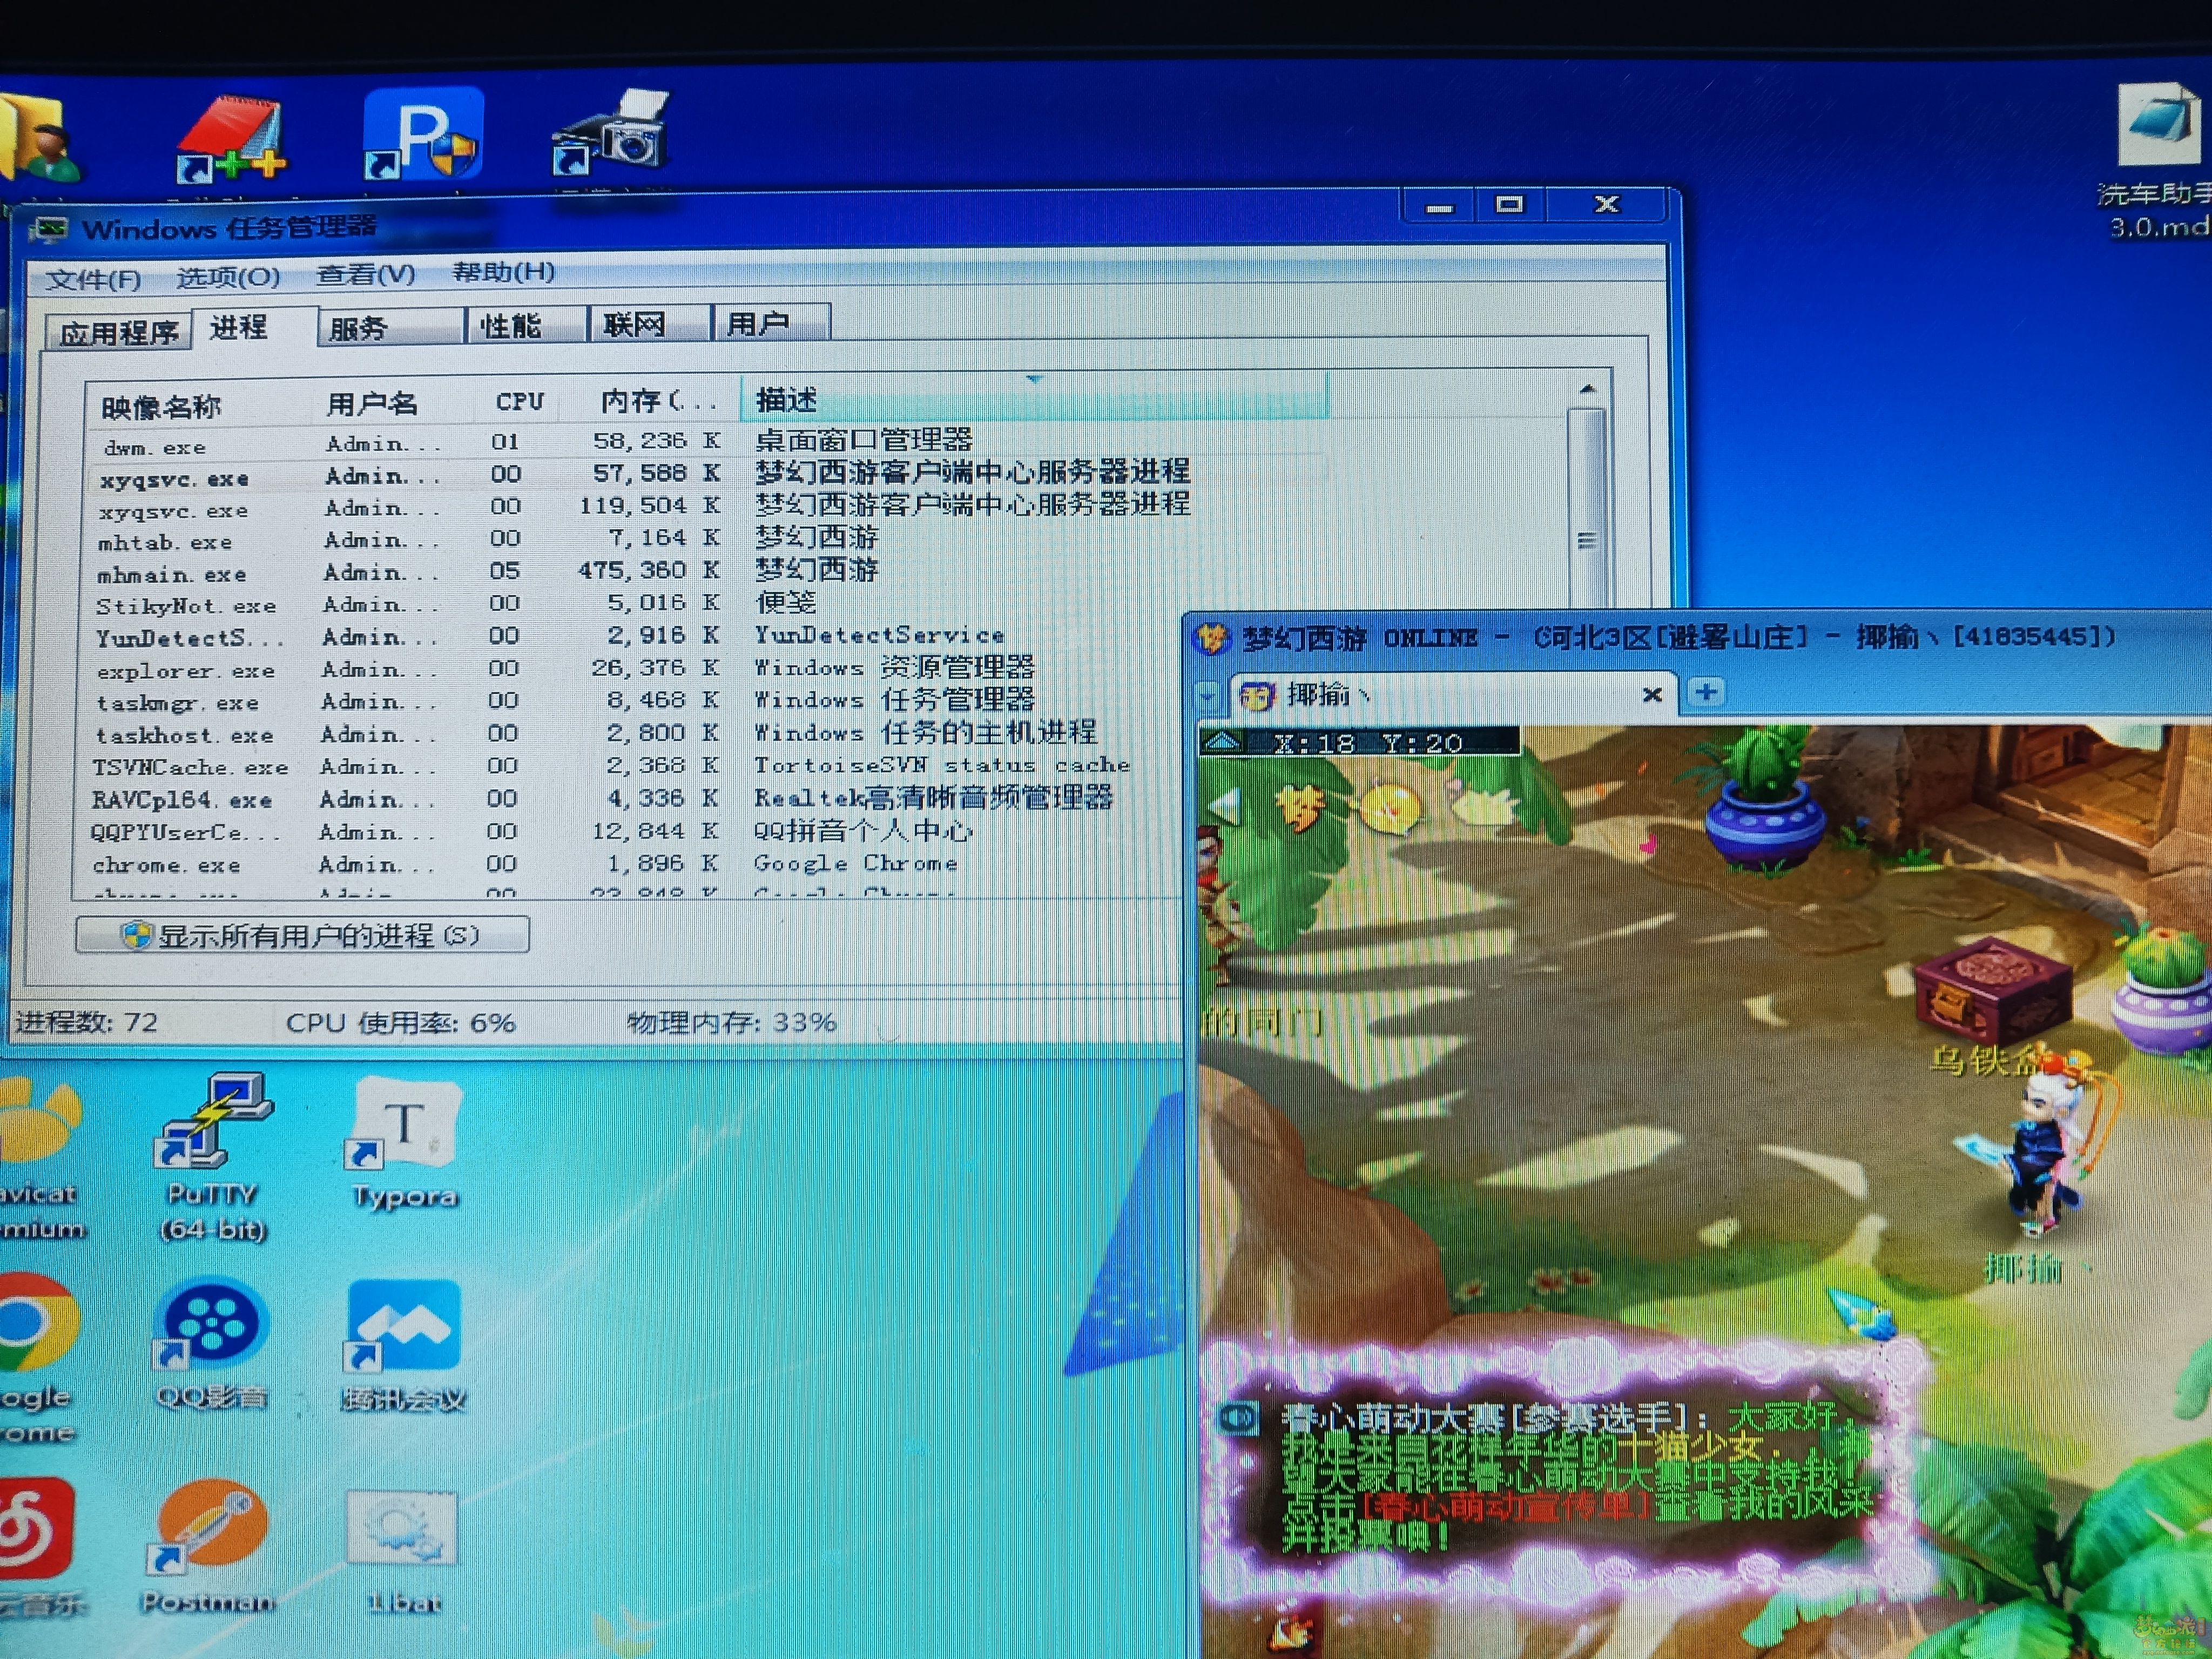This screenshot has width=2212, height=1659.
Task: Select the mhmain.exe process row
Action: pyautogui.click(x=710, y=572)
